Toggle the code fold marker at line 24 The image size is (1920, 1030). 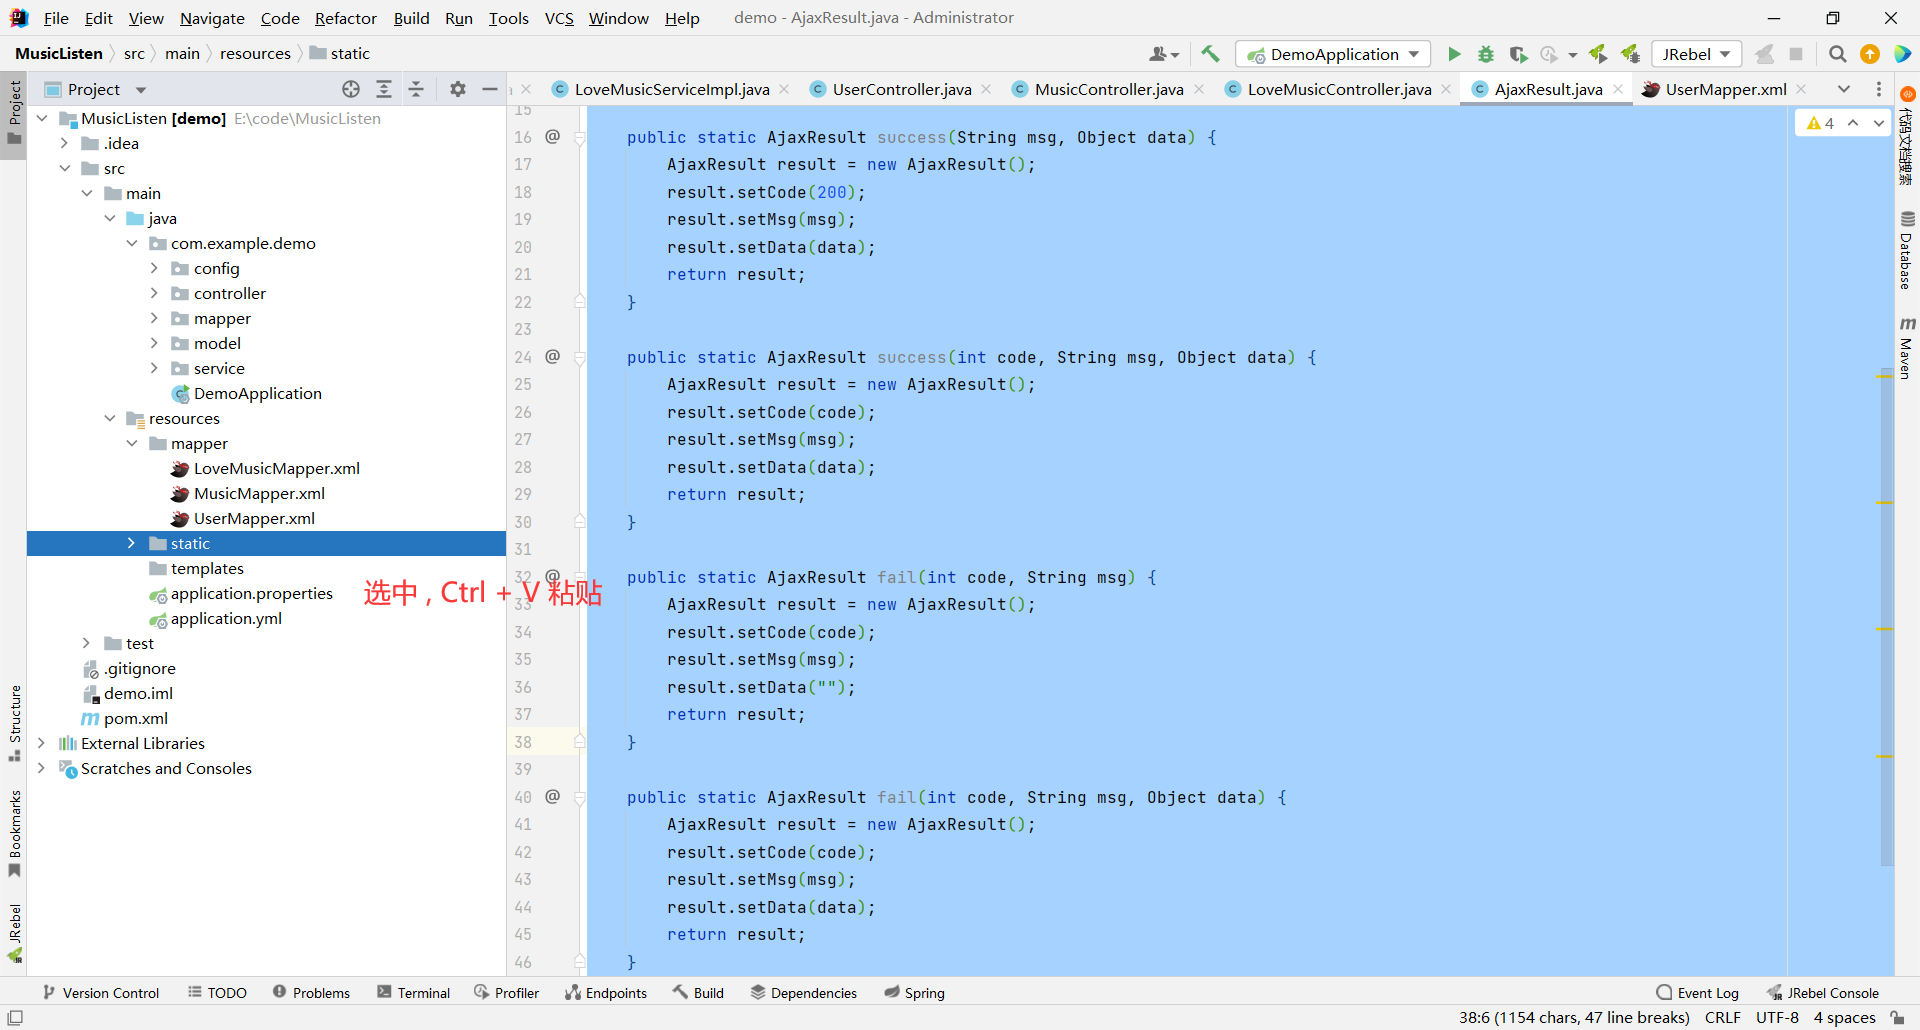tap(580, 358)
